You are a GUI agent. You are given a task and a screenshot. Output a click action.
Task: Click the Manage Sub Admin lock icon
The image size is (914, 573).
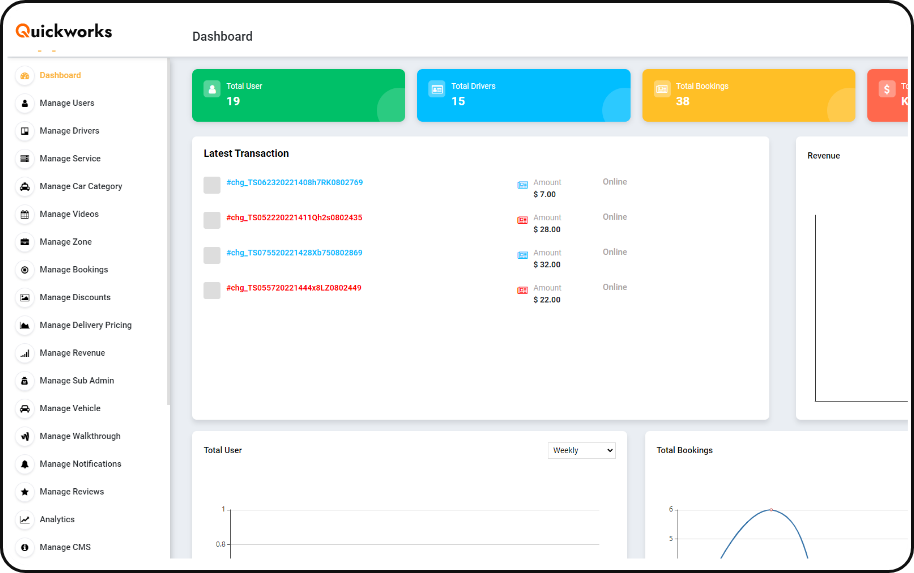(24, 381)
